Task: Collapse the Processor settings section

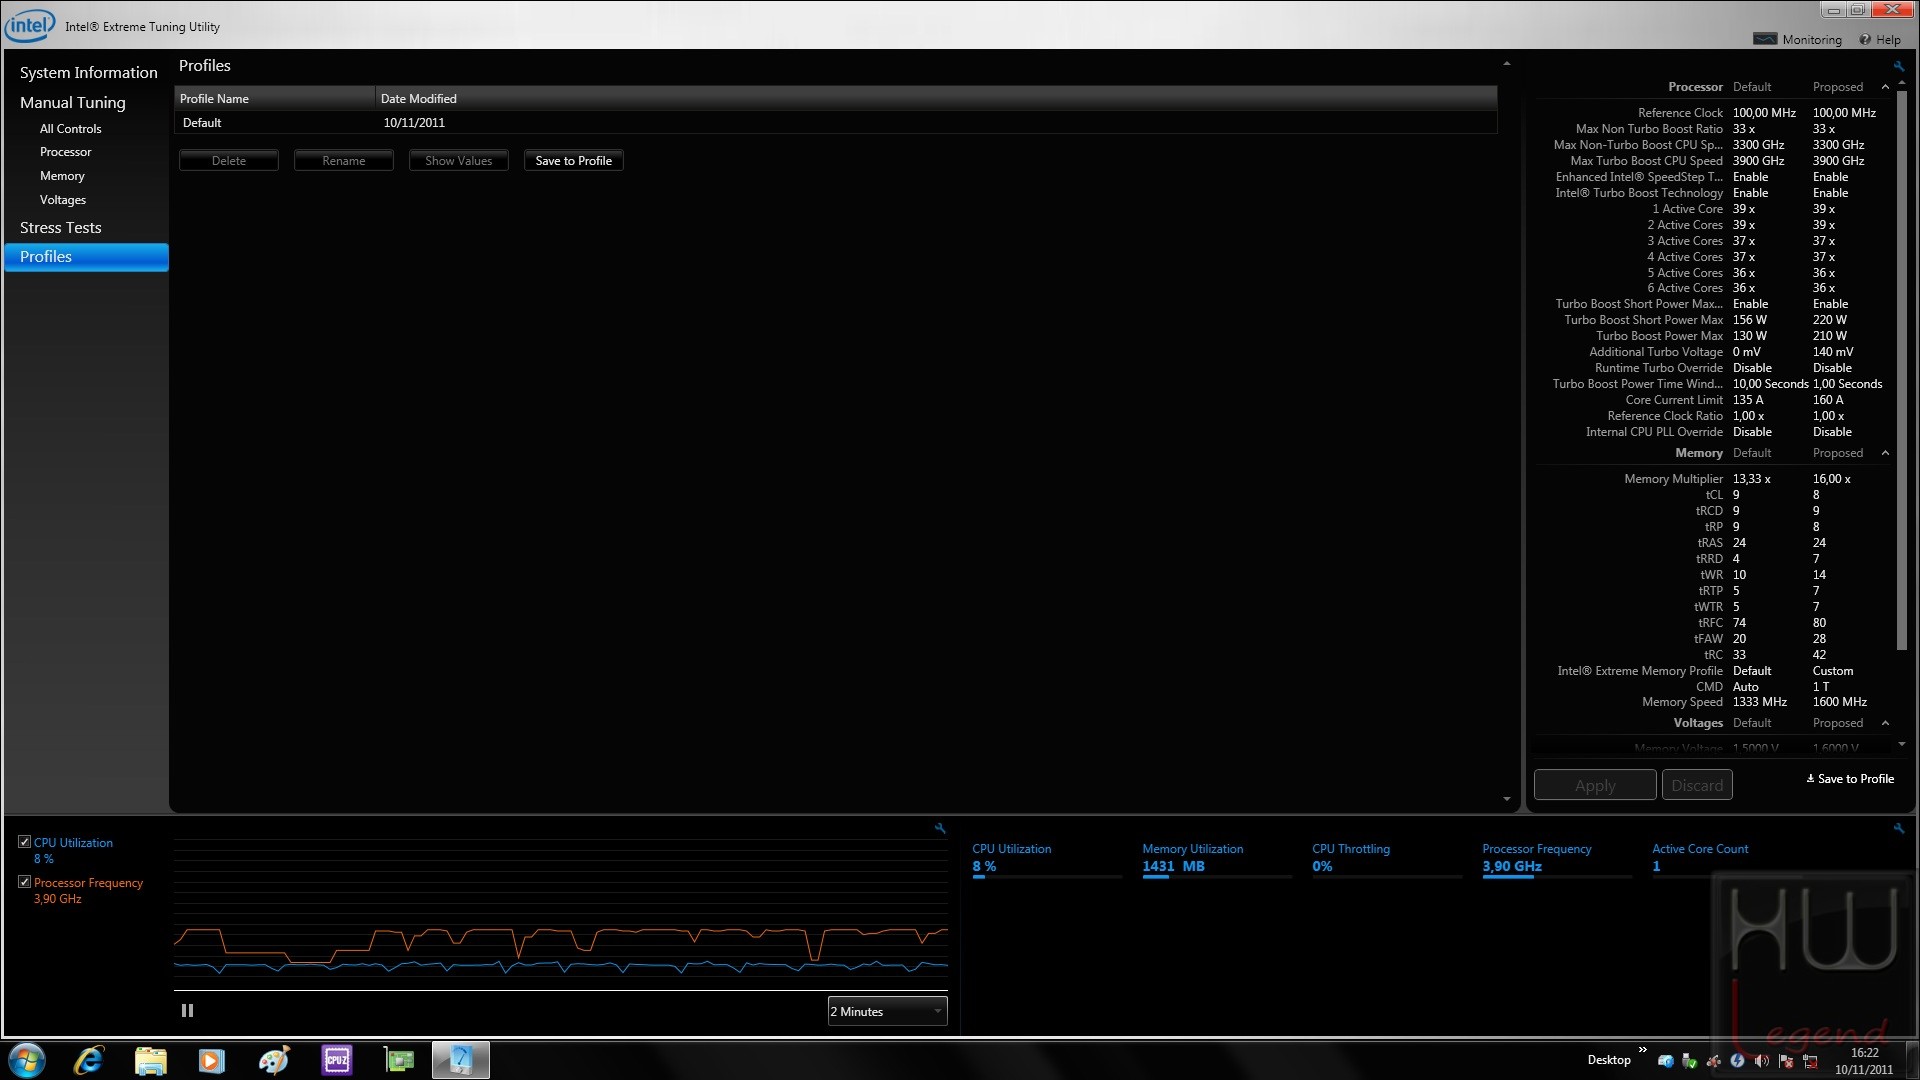Action: (1885, 87)
